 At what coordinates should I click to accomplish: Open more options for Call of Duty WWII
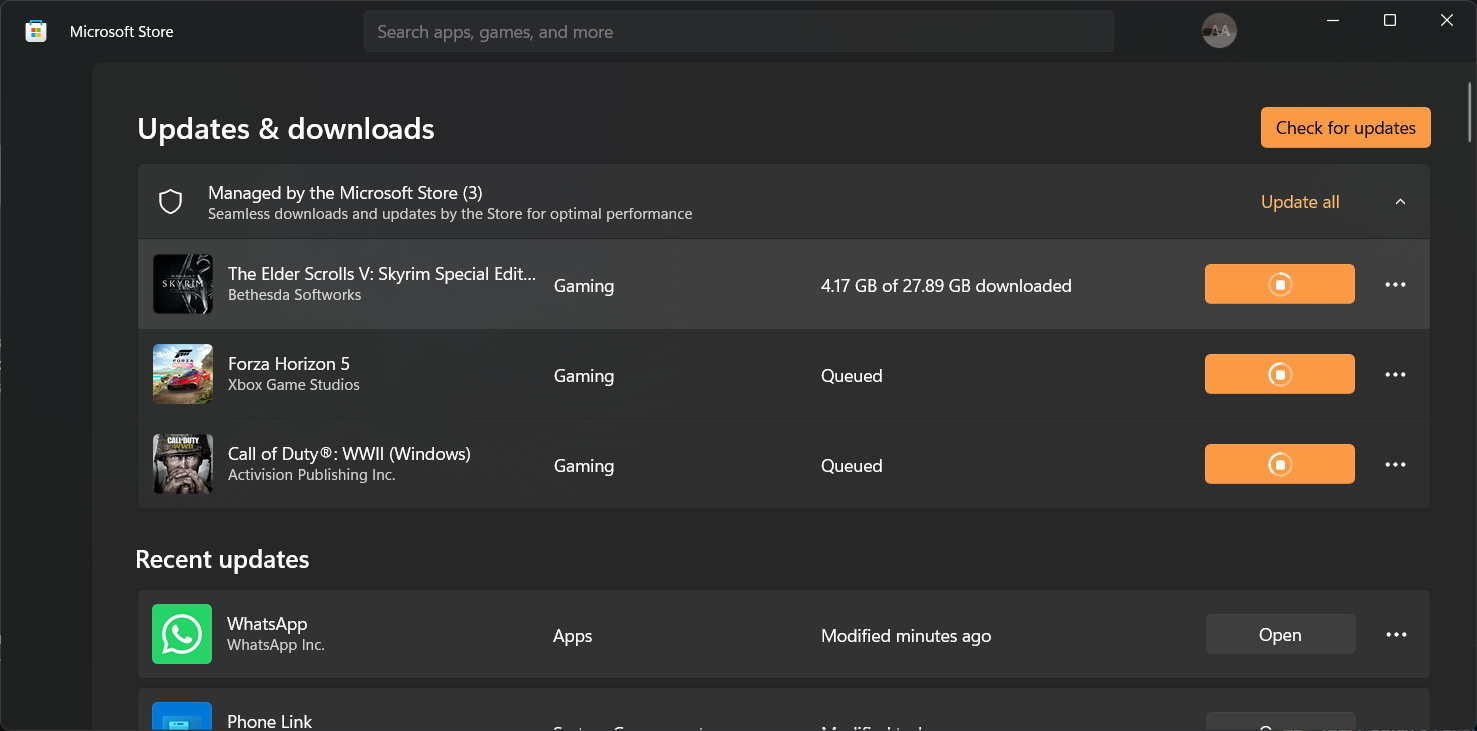pos(1396,465)
